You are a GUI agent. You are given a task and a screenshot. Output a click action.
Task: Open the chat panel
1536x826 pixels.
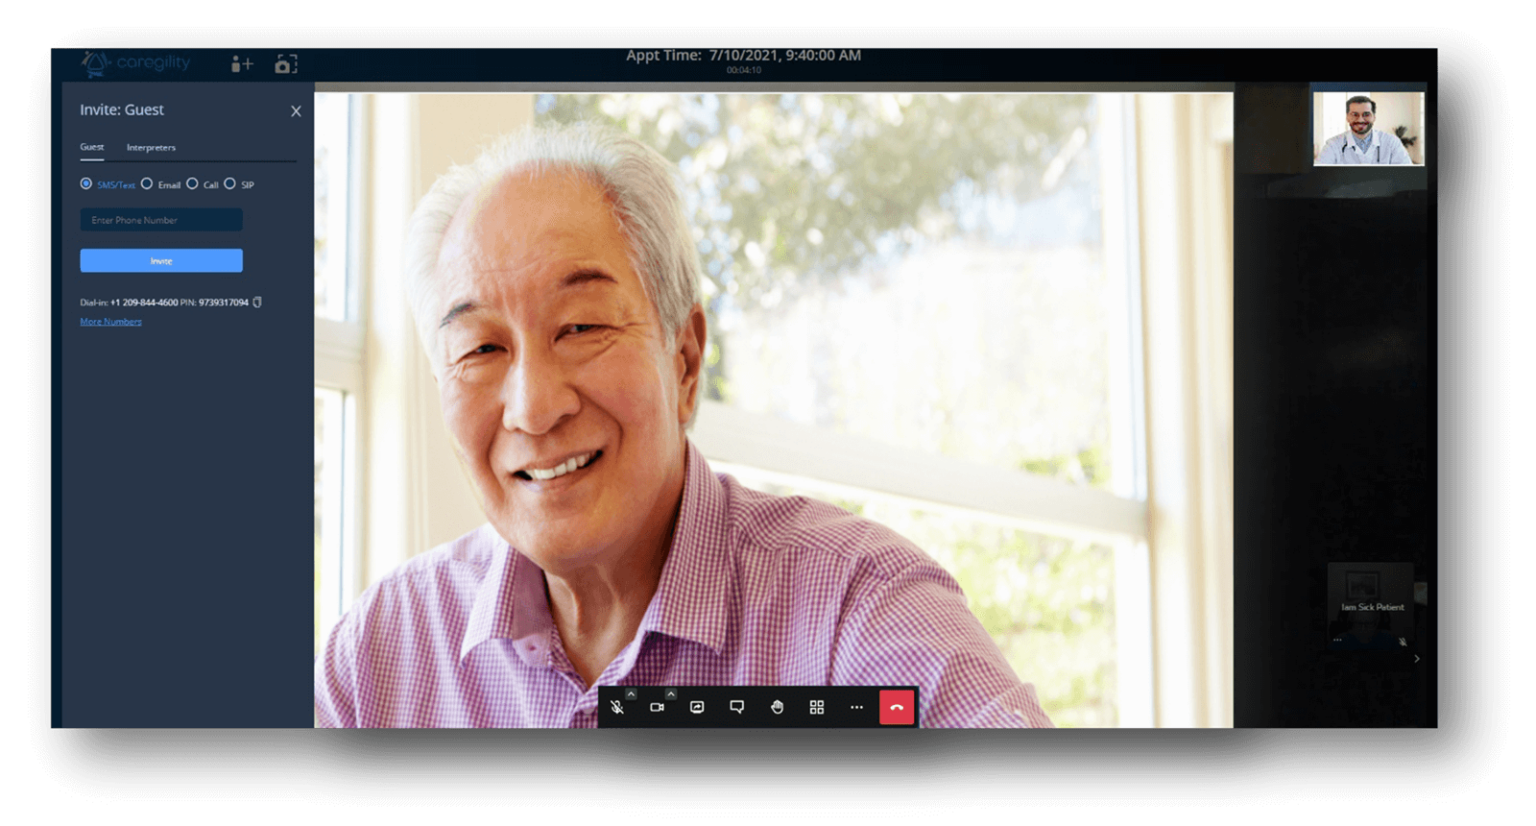(736, 707)
